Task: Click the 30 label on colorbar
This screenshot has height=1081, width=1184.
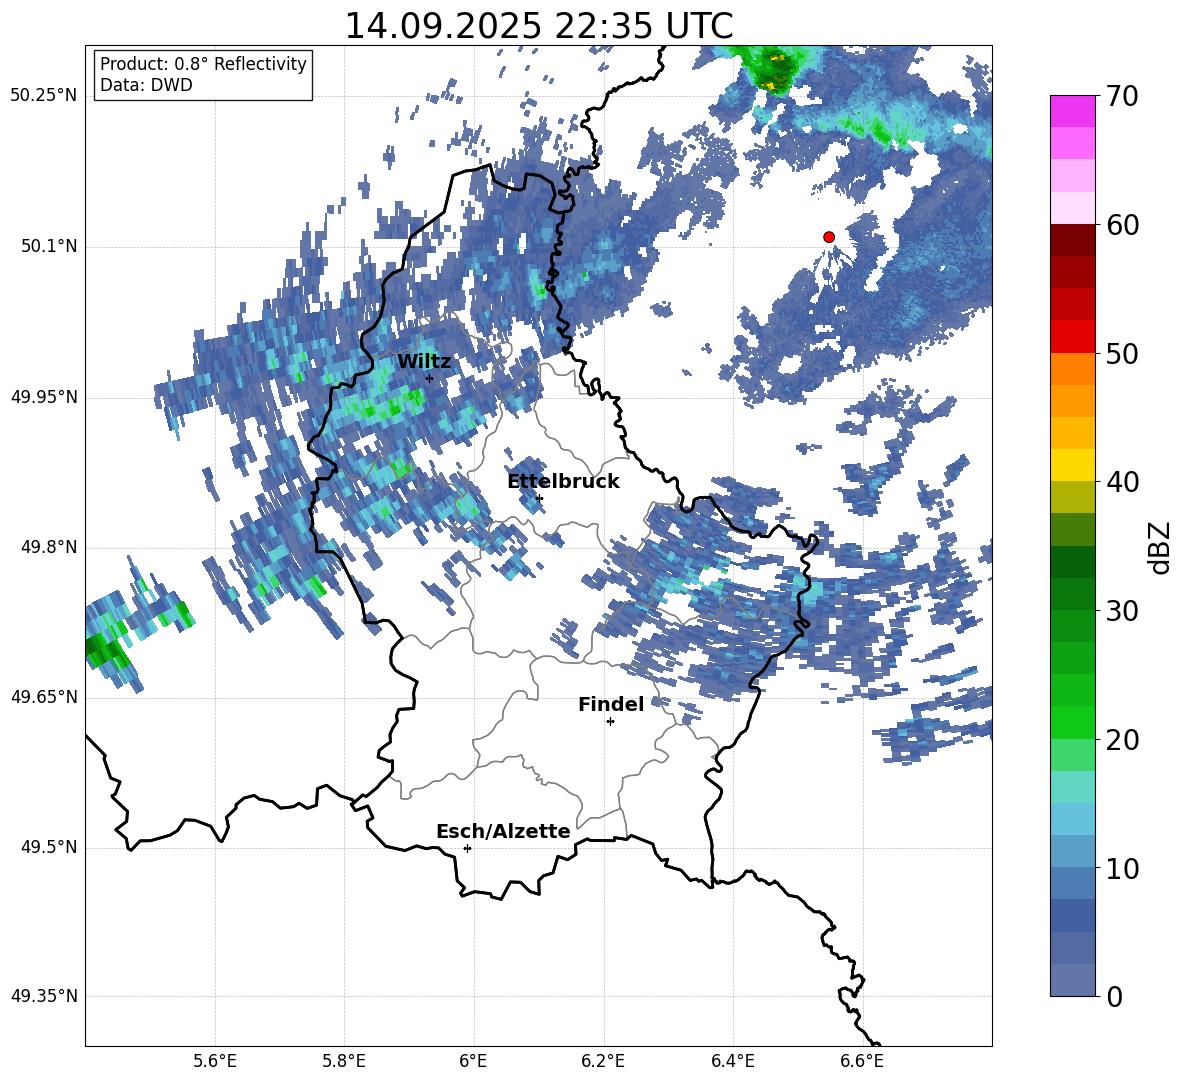Action: point(1122,611)
